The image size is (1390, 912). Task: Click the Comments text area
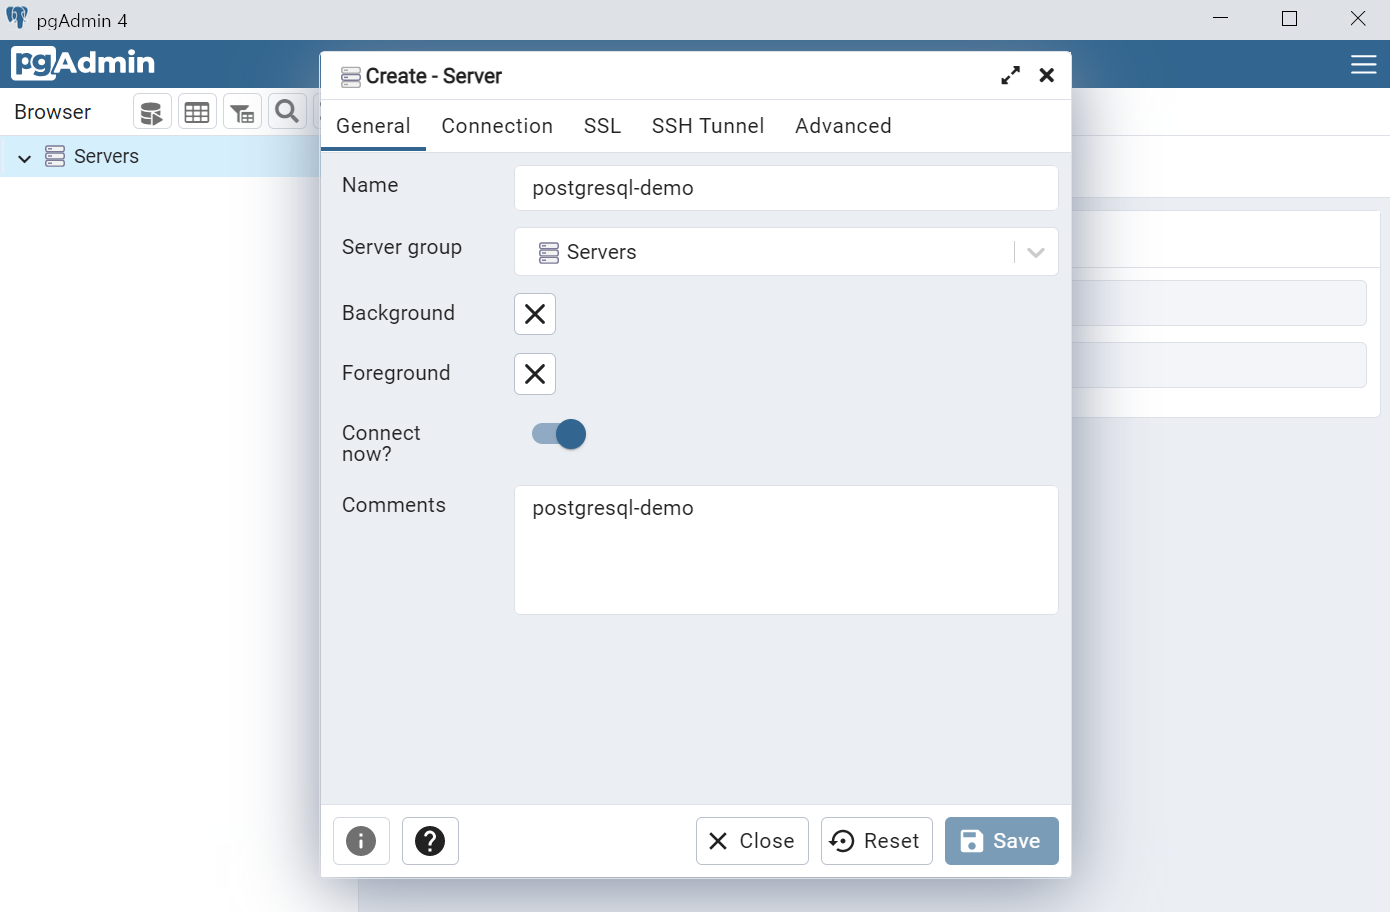(x=786, y=550)
